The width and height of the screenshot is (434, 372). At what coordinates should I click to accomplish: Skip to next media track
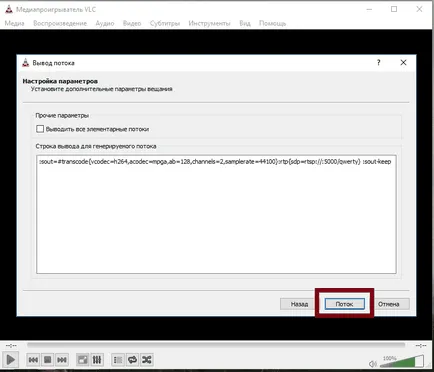point(62,360)
